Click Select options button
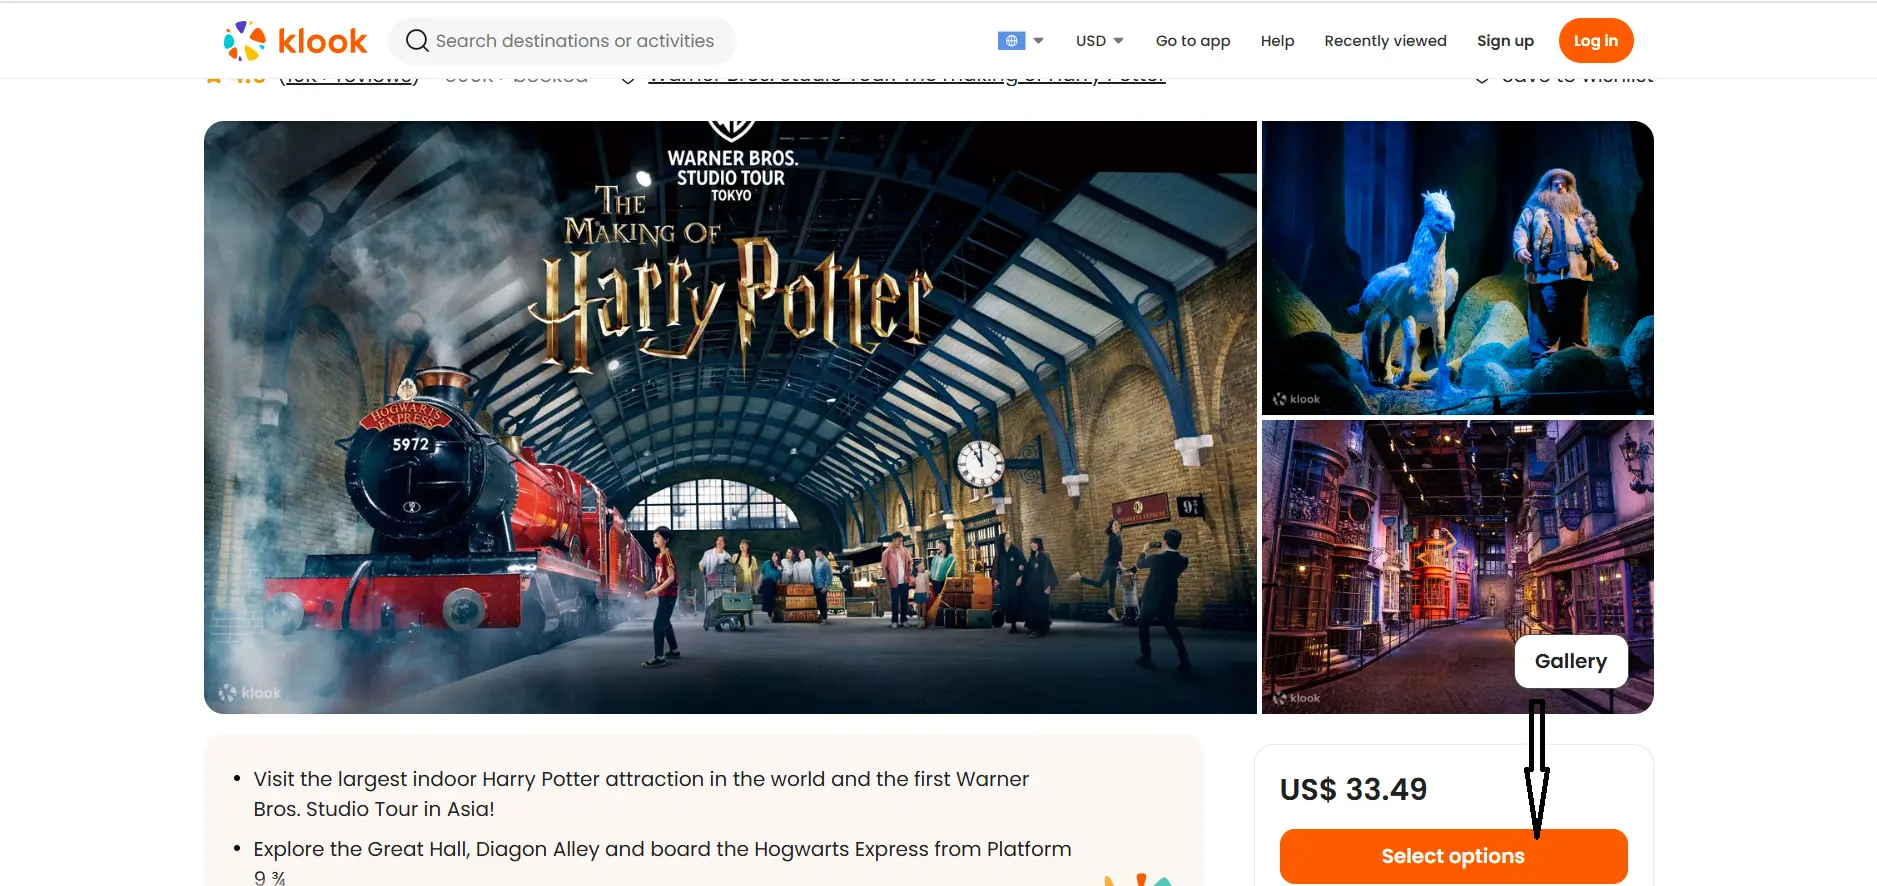 tap(1453, 856)
